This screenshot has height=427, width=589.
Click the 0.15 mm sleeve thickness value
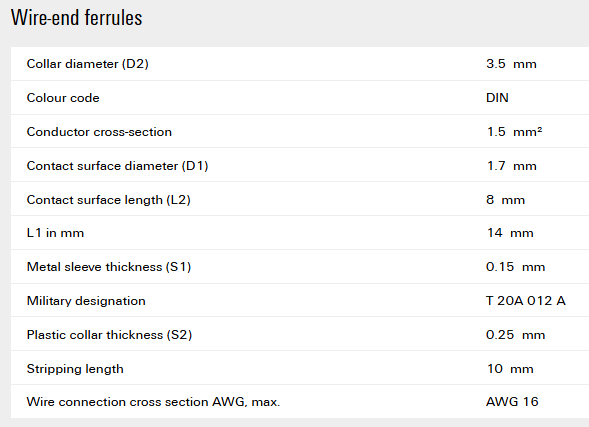[x=515, y=267]
